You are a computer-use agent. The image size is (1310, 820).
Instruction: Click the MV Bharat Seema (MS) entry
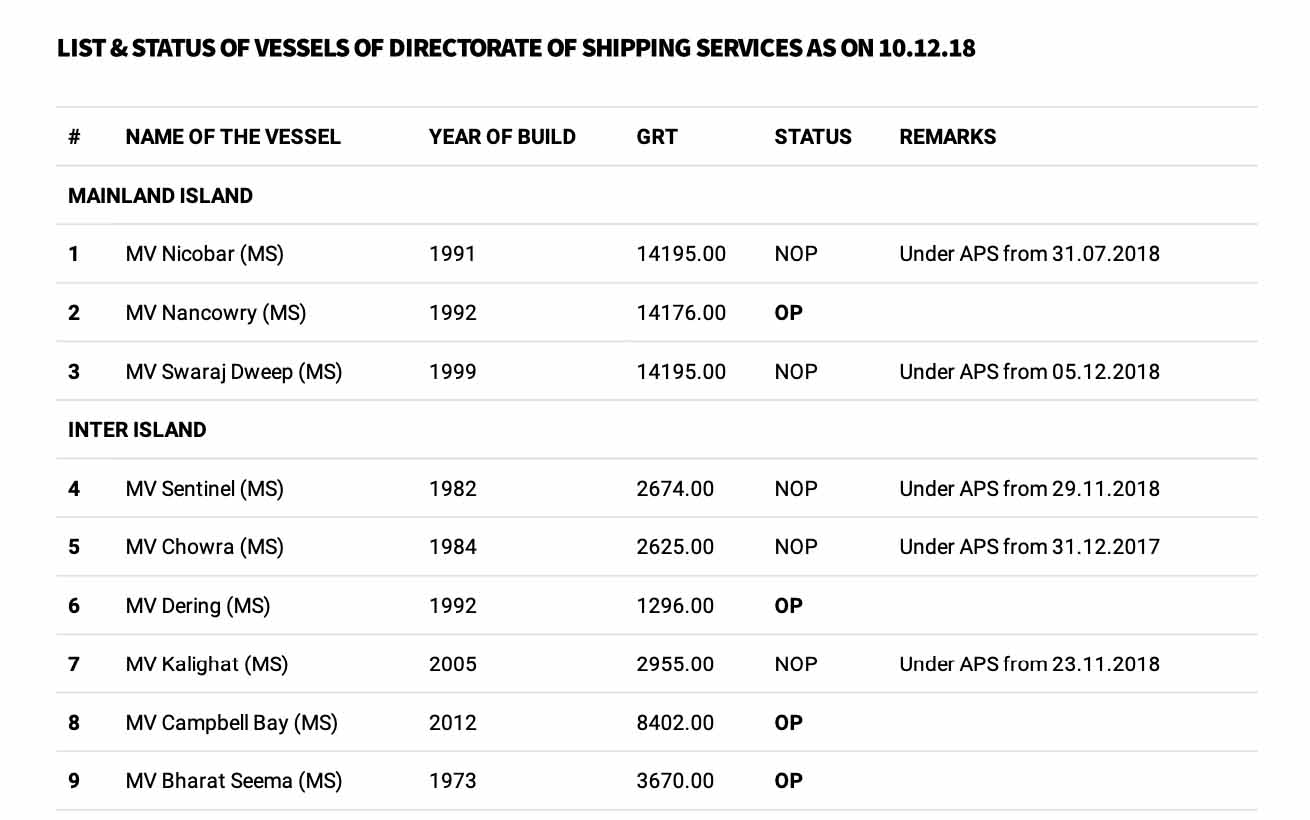pos(234,781)
